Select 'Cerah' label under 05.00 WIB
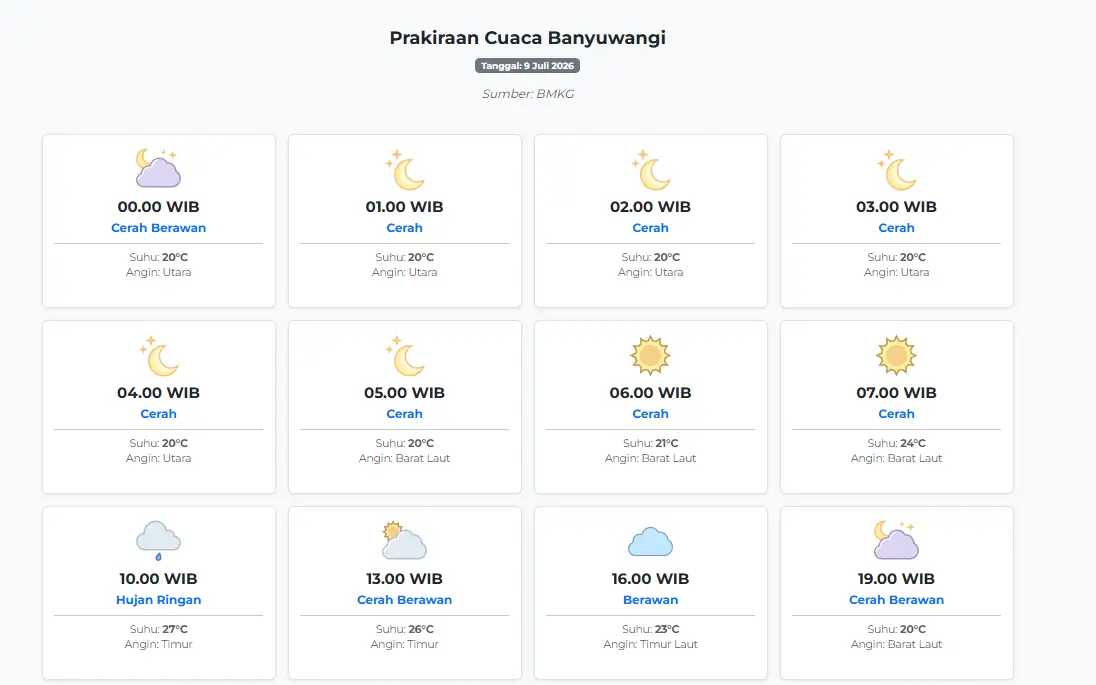Viewport: 1096px width, 685px height. [x=405, y=414]
